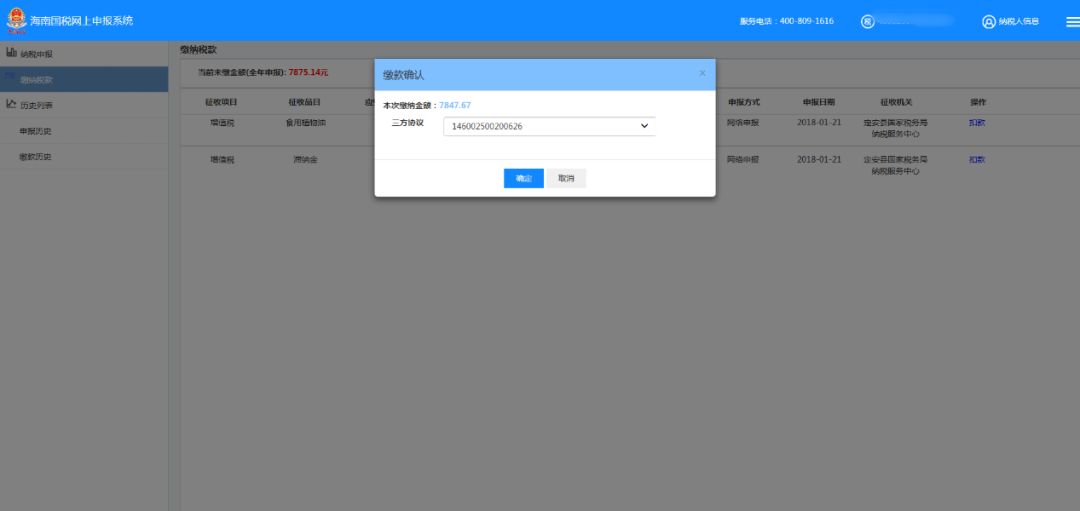
Task: Click the 三方协议 field label
Action: point(407,123)
